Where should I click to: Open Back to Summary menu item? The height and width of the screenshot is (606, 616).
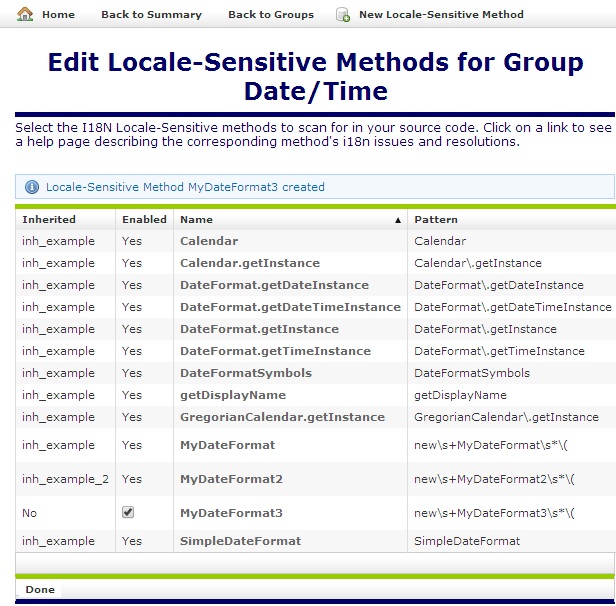click(x=151, y=15)
